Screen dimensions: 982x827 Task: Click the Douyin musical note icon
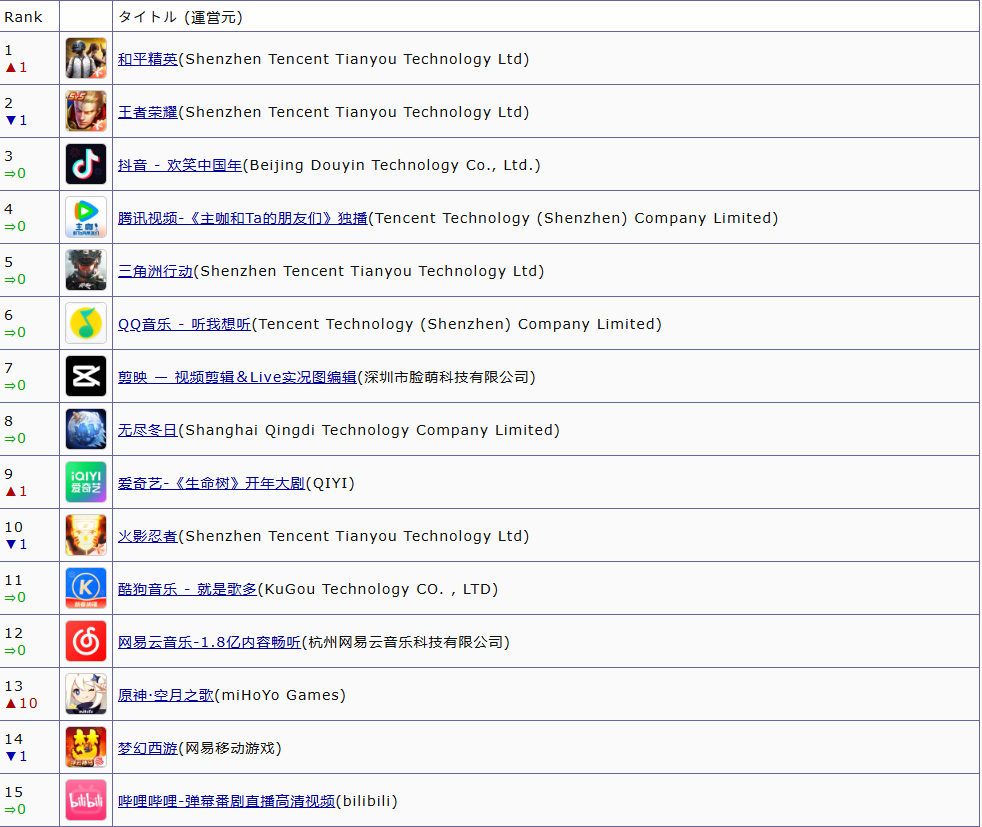pyautogui.click(x=86, y=164)
